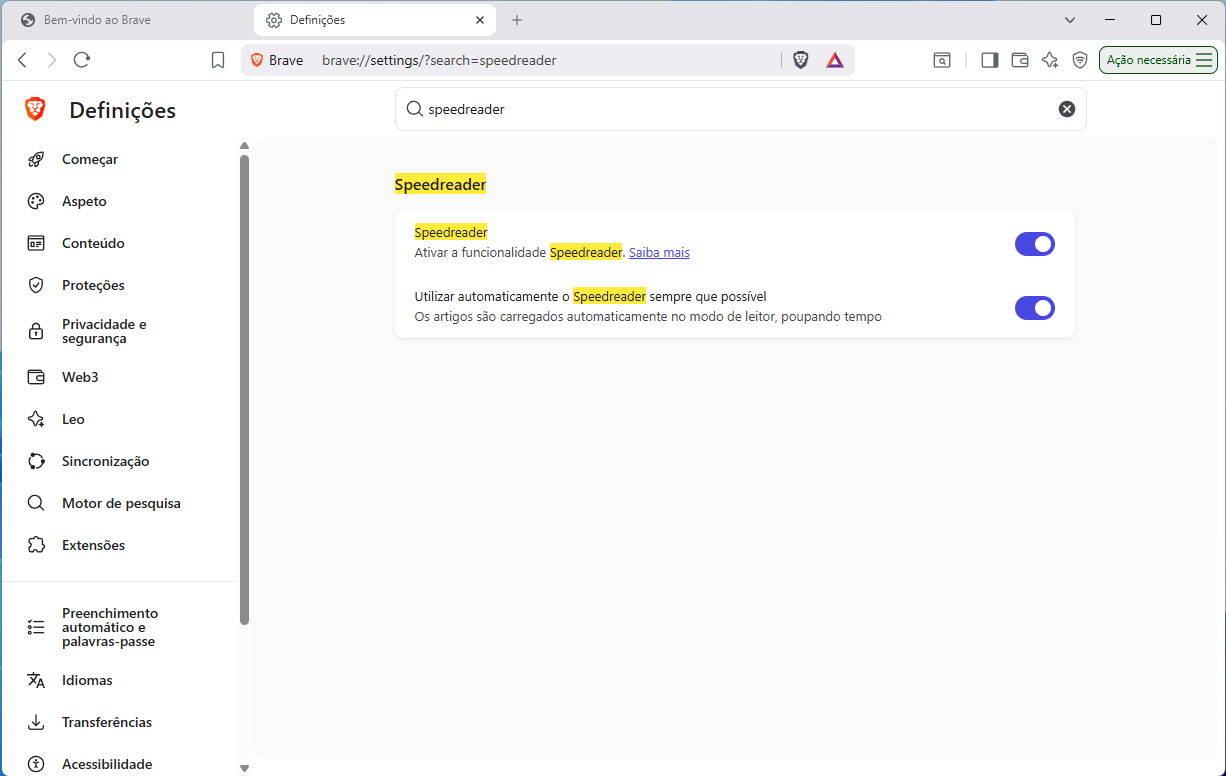The image size is (1226, 776).
Task: Click the puzzle icon for Extensões
Action: pyautogui.click(x=36, y=545)
